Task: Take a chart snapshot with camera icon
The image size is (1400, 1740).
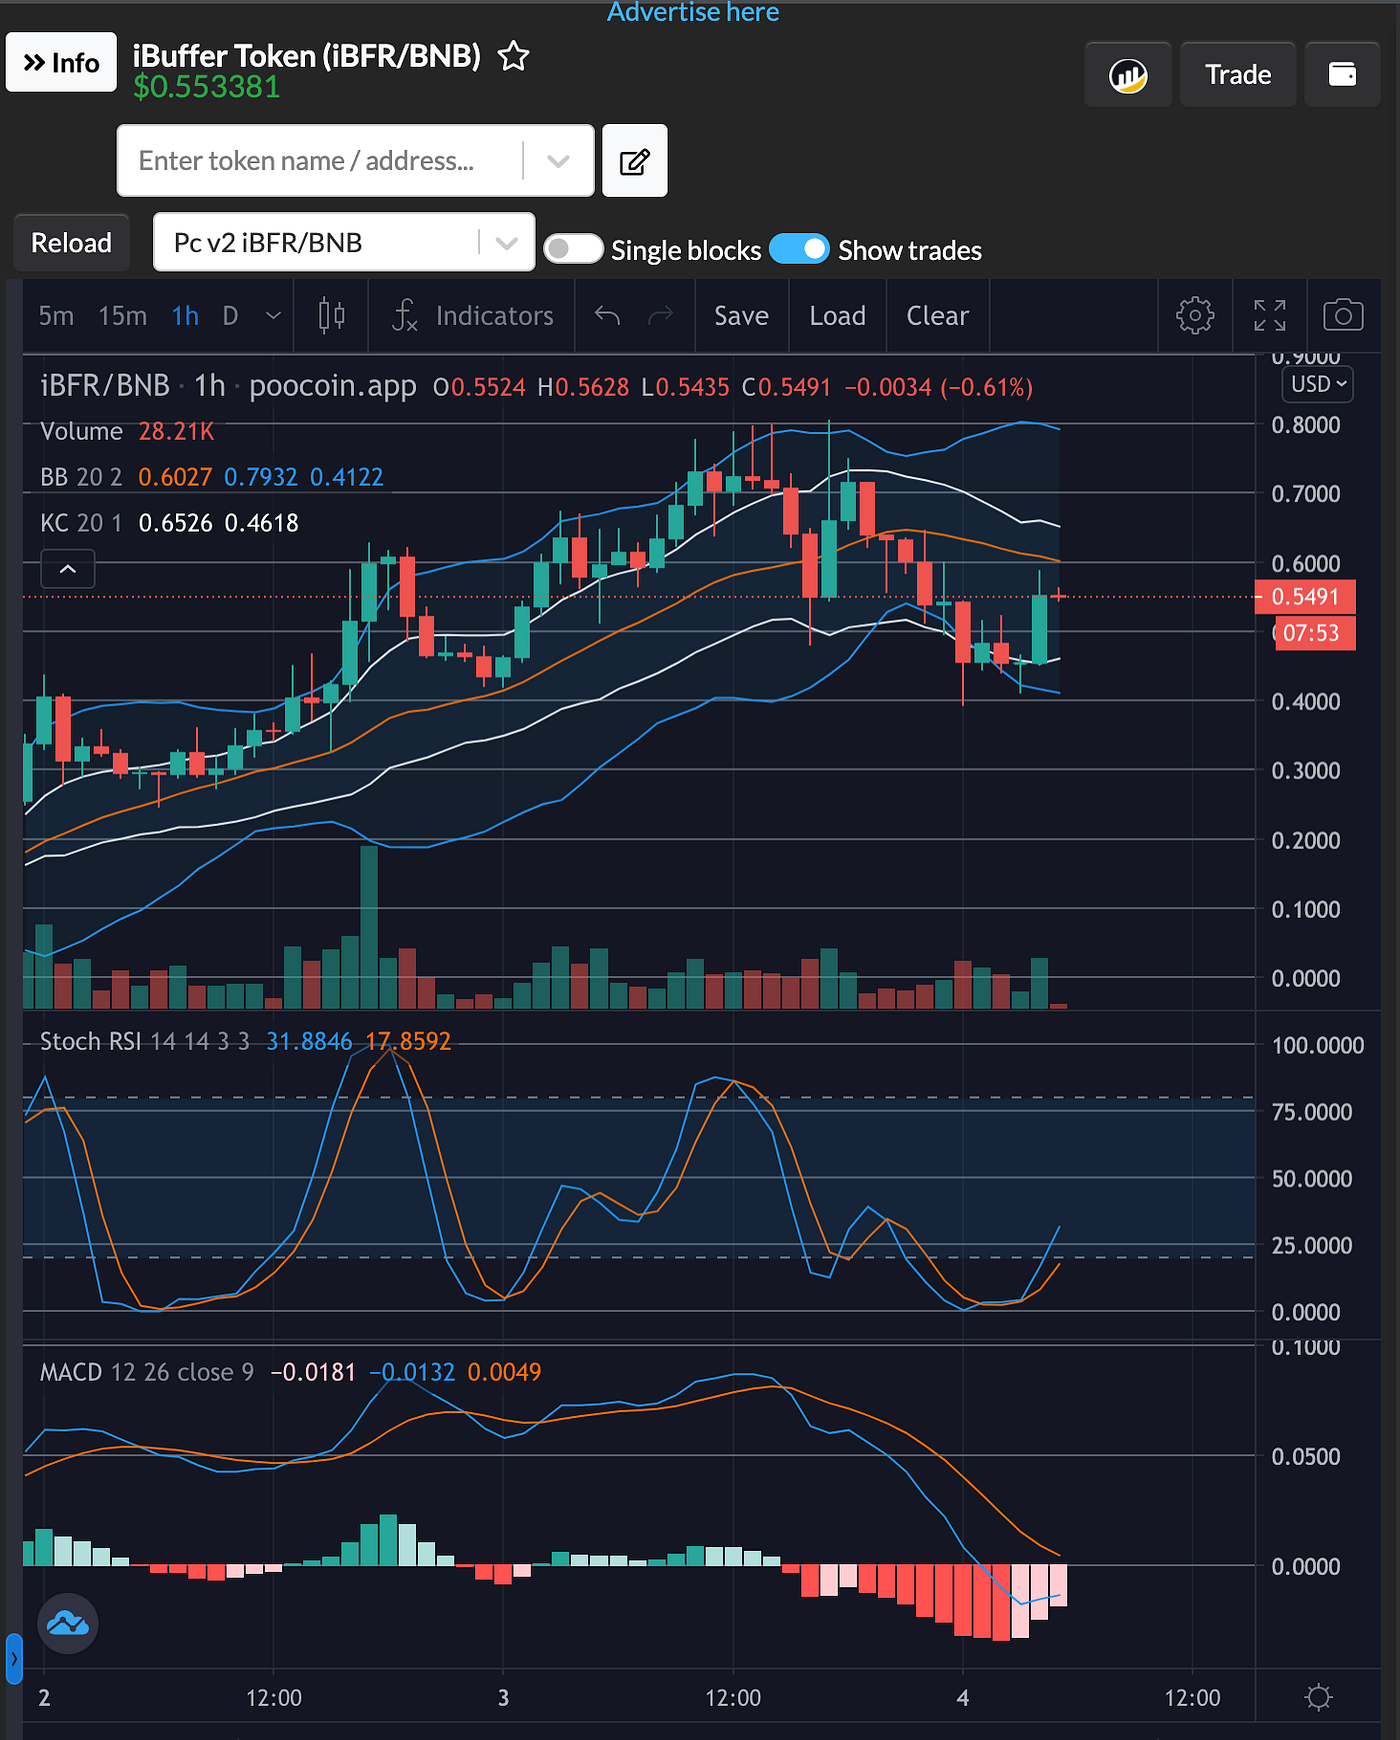Action: 1343,316
